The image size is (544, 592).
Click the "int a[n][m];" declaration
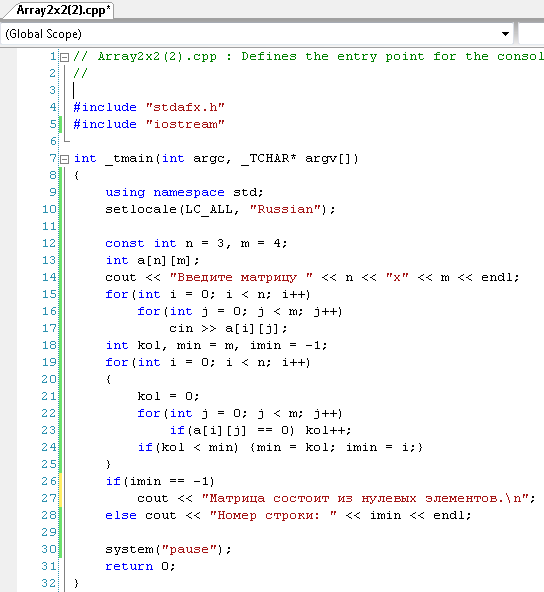point(152,261)
